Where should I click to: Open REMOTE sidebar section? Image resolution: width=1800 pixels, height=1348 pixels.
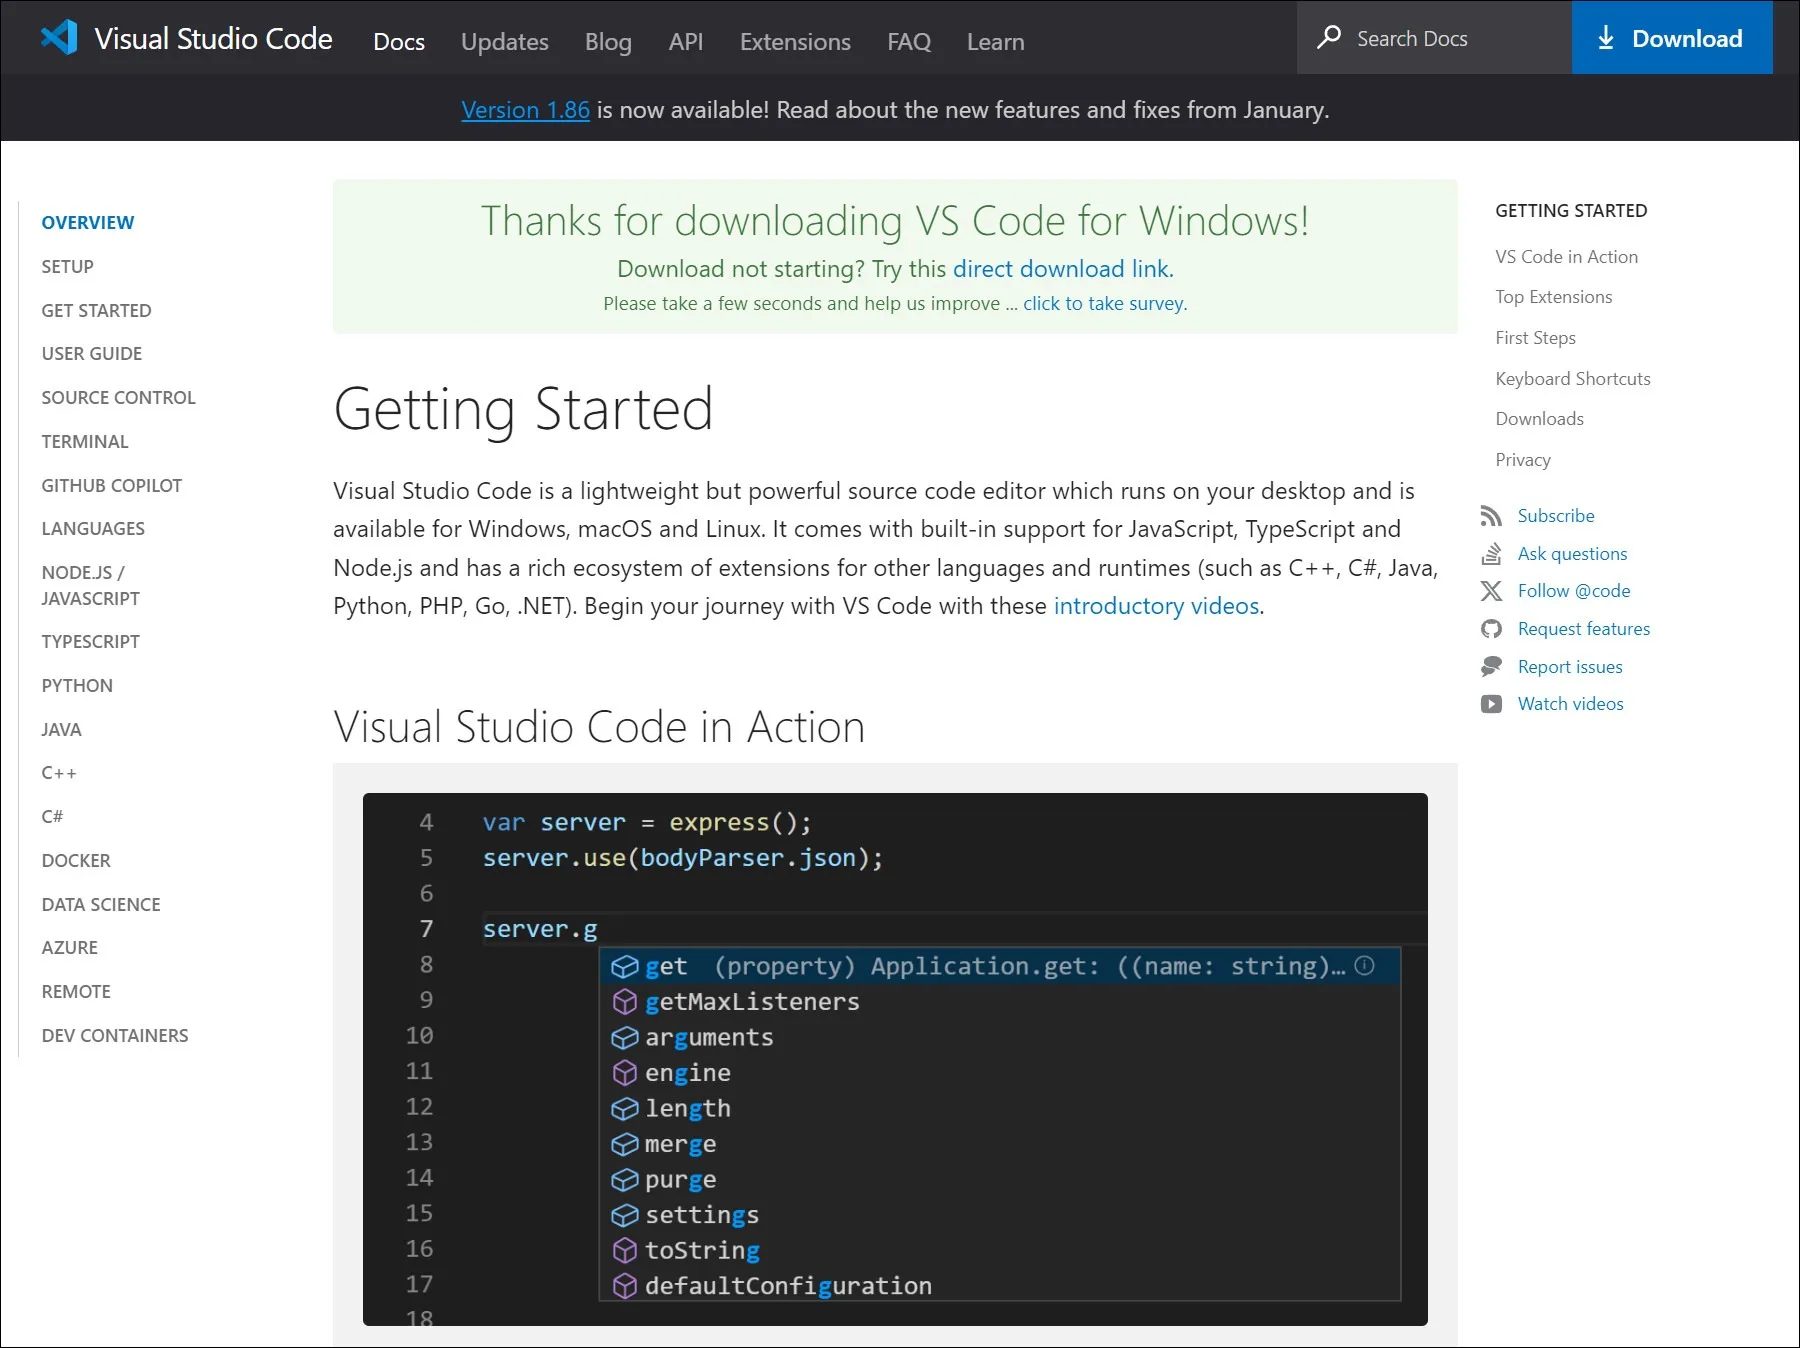[76, 992]
